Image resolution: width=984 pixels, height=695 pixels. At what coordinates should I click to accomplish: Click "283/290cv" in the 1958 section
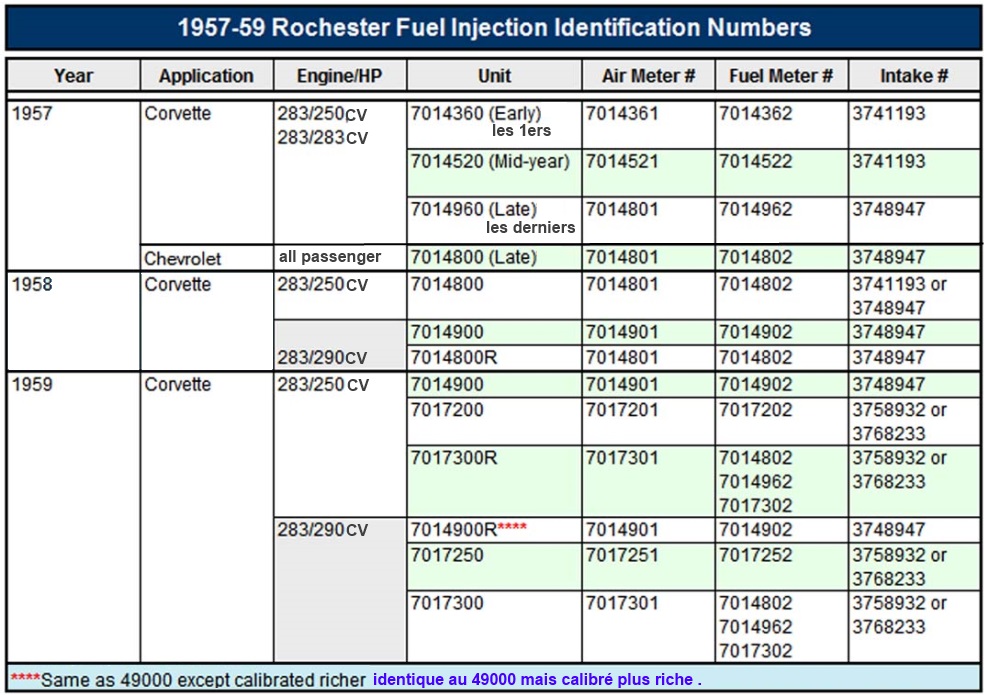(323, 358)
